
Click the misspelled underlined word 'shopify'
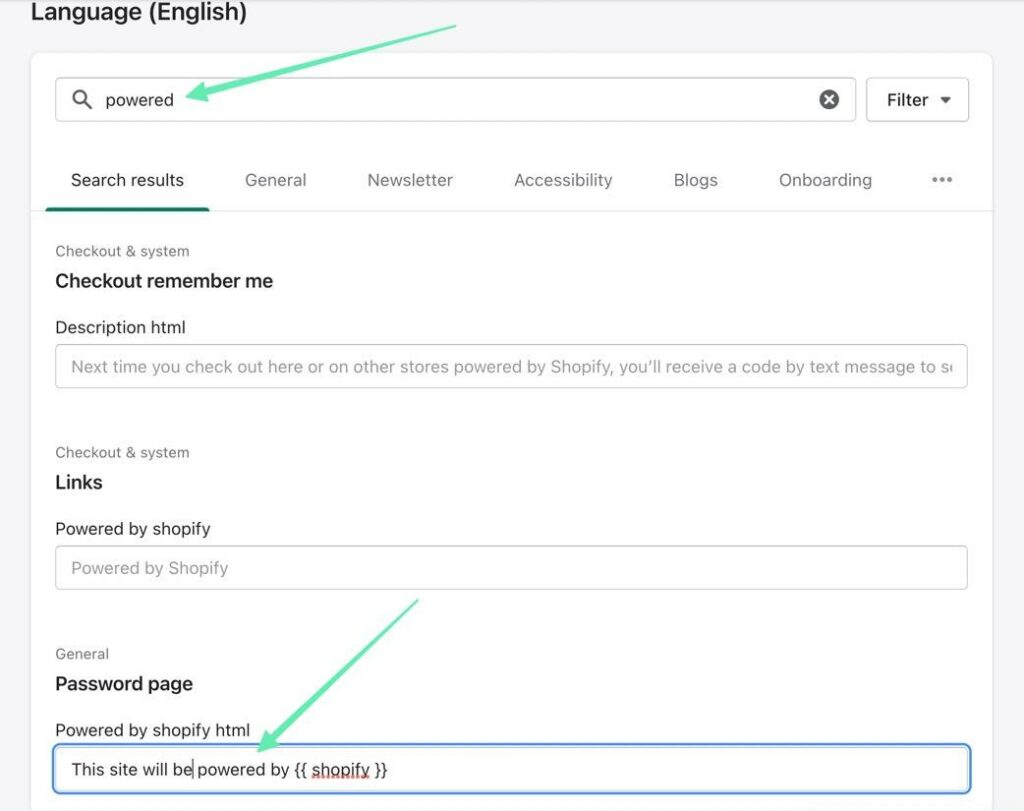click(340, 770)
